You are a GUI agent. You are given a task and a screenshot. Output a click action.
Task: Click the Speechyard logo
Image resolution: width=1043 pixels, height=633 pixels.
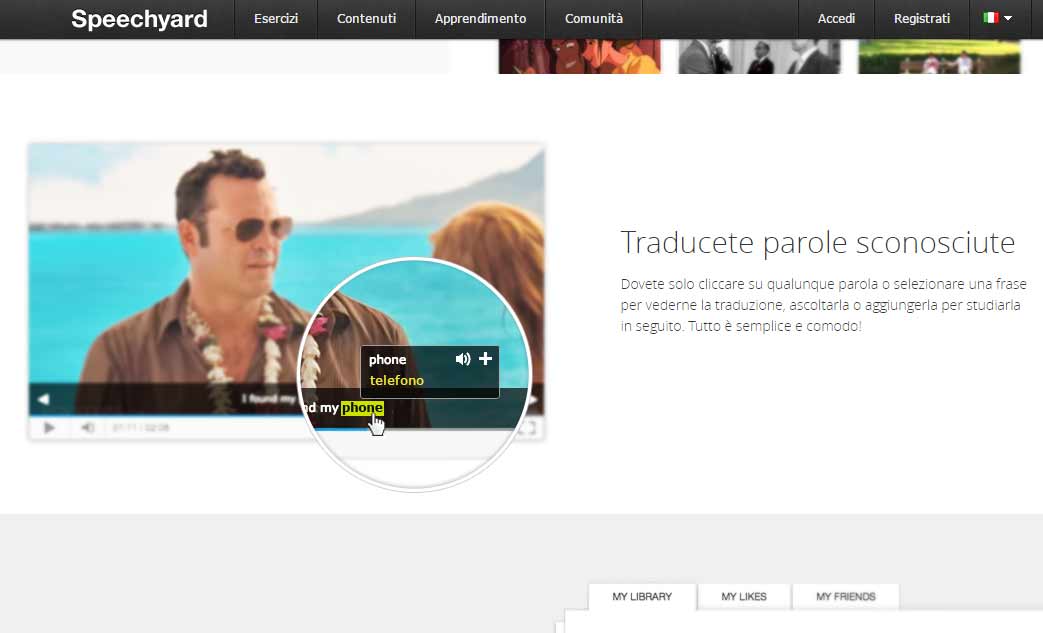coord(139,19)
